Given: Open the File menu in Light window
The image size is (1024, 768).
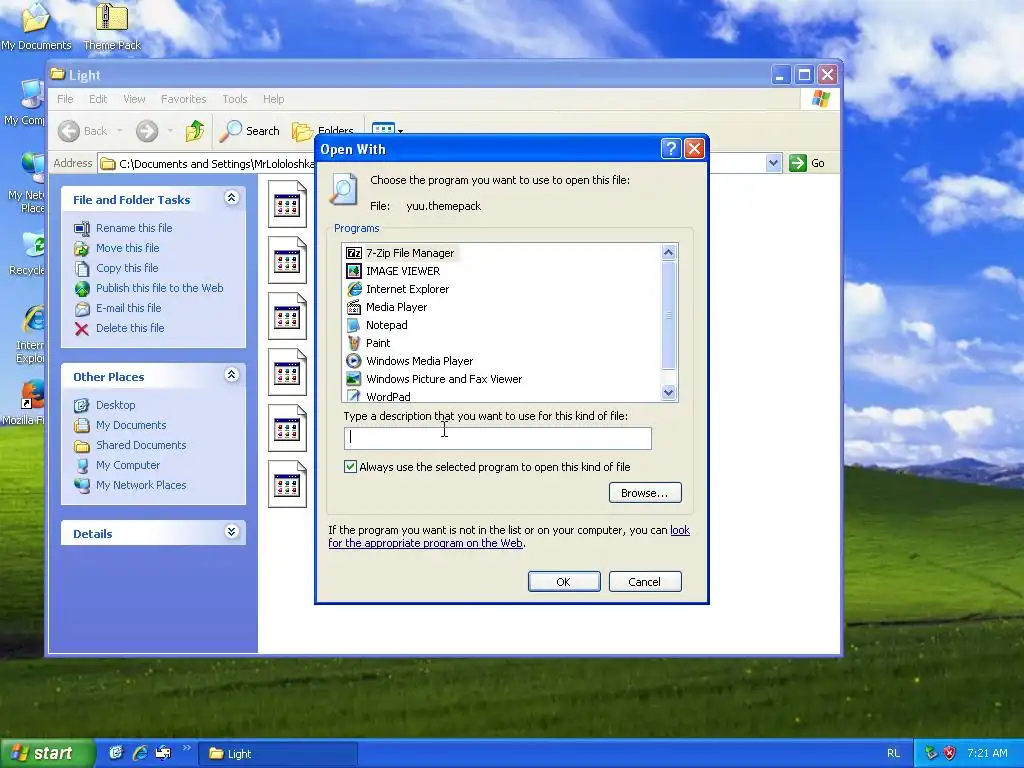Looking at the screenshot, I should point(65,99).
